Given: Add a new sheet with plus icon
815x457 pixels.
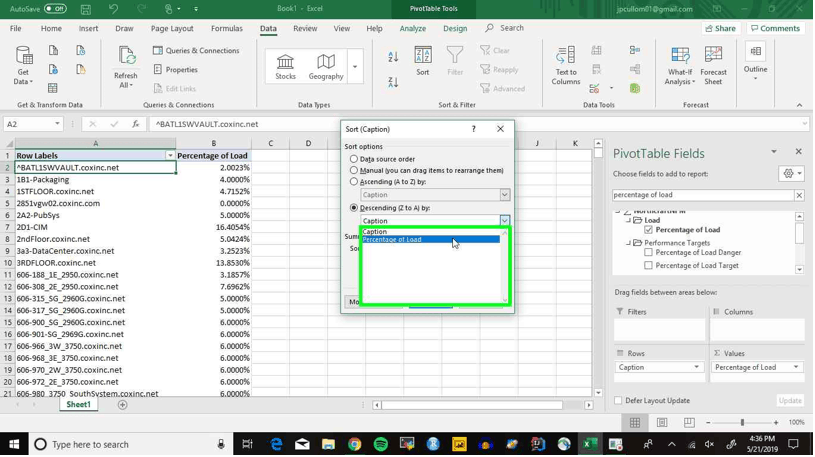Looking at the screenshot, I should 122,405.
